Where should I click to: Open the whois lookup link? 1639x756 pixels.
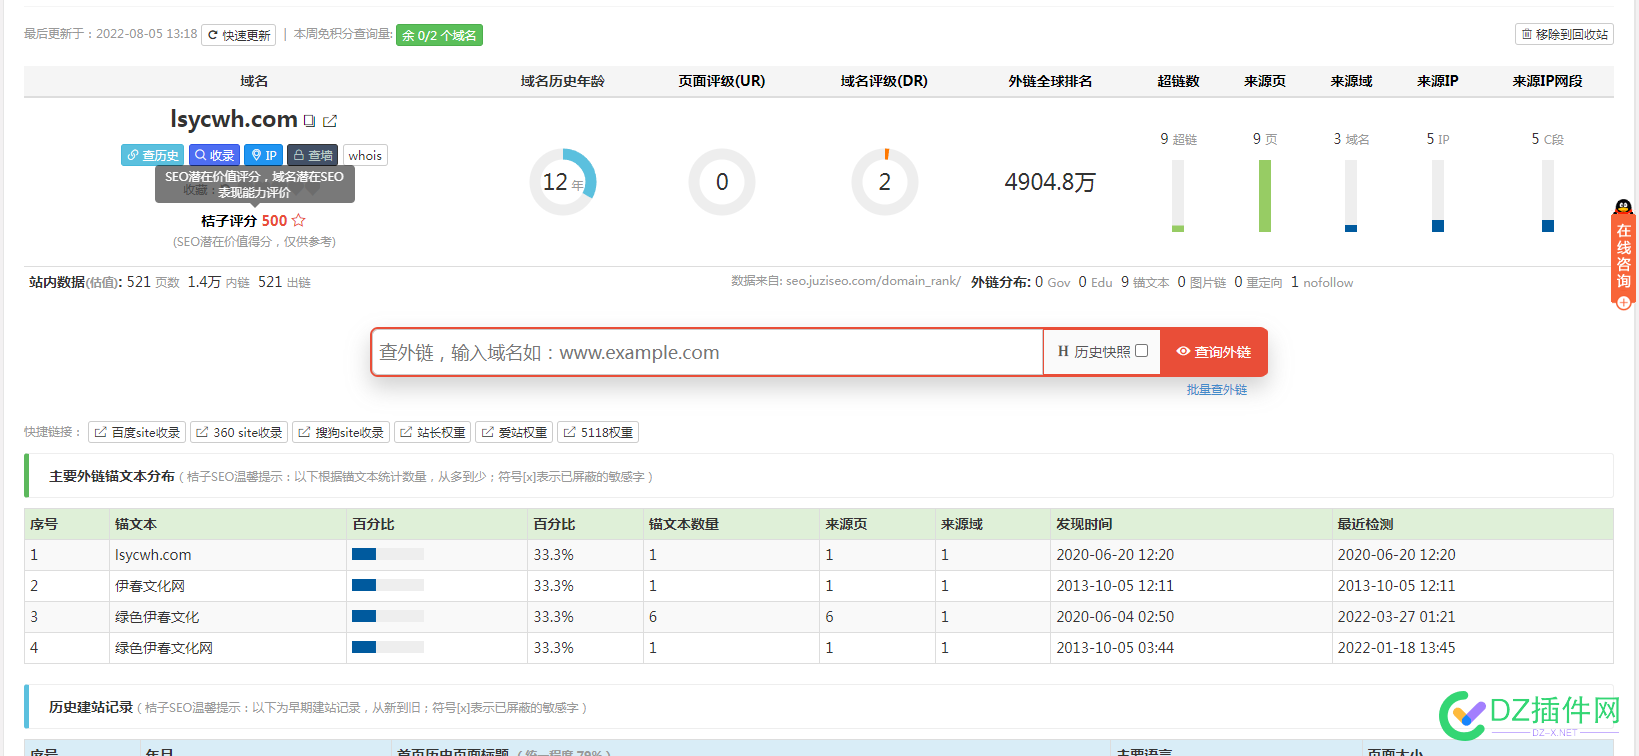point(365,155)
